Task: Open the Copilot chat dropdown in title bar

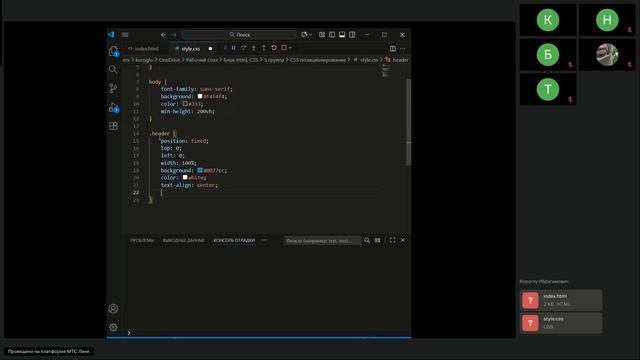Action: coord(307,35)
